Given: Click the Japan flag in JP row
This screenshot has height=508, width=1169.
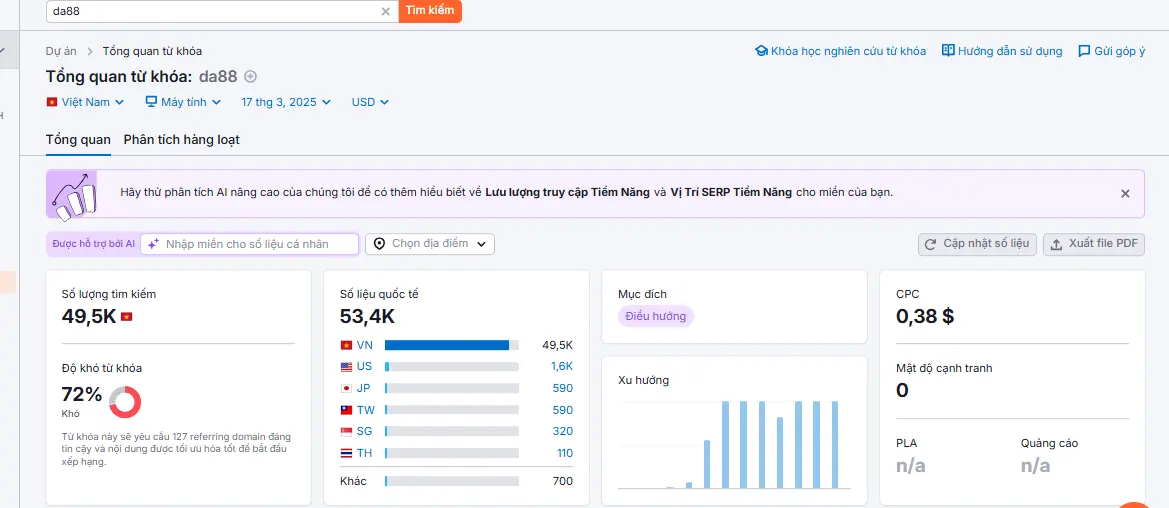Looking at the screenshot, I should point(346,388).
